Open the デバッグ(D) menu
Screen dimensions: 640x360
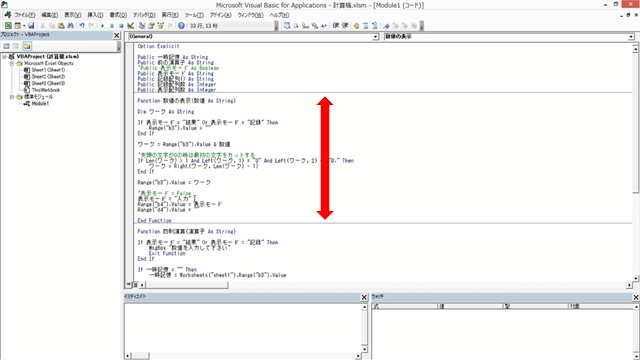pos(144,15)
